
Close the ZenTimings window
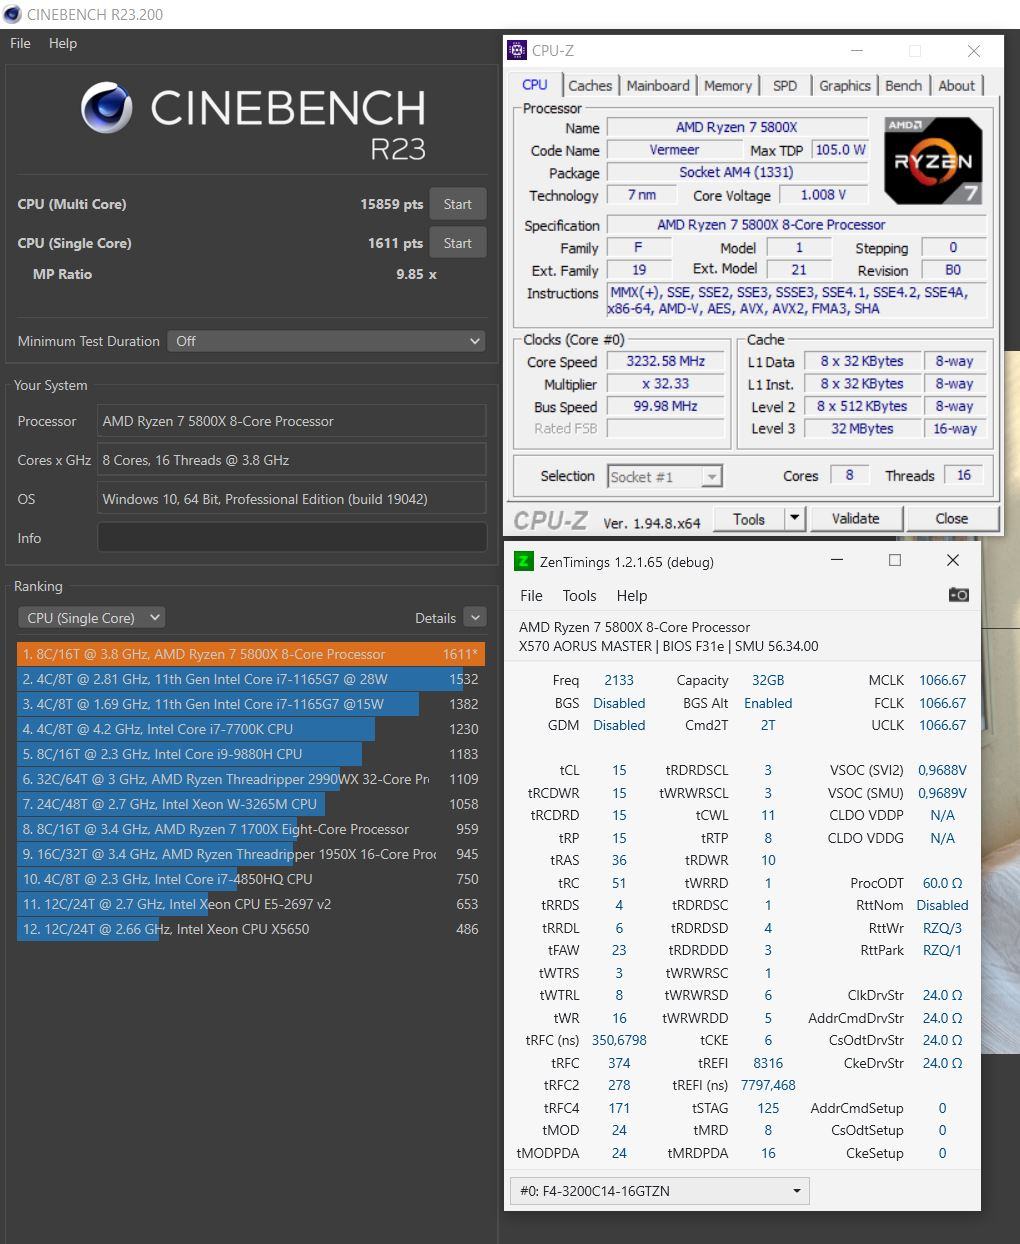point(953,561)
